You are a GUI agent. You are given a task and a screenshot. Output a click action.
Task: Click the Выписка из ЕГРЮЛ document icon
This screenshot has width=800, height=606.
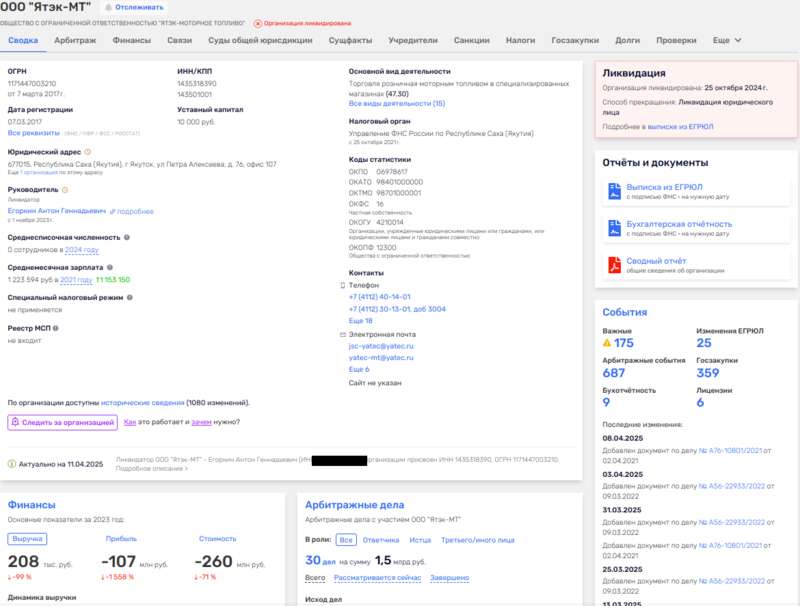click(614, 191)
